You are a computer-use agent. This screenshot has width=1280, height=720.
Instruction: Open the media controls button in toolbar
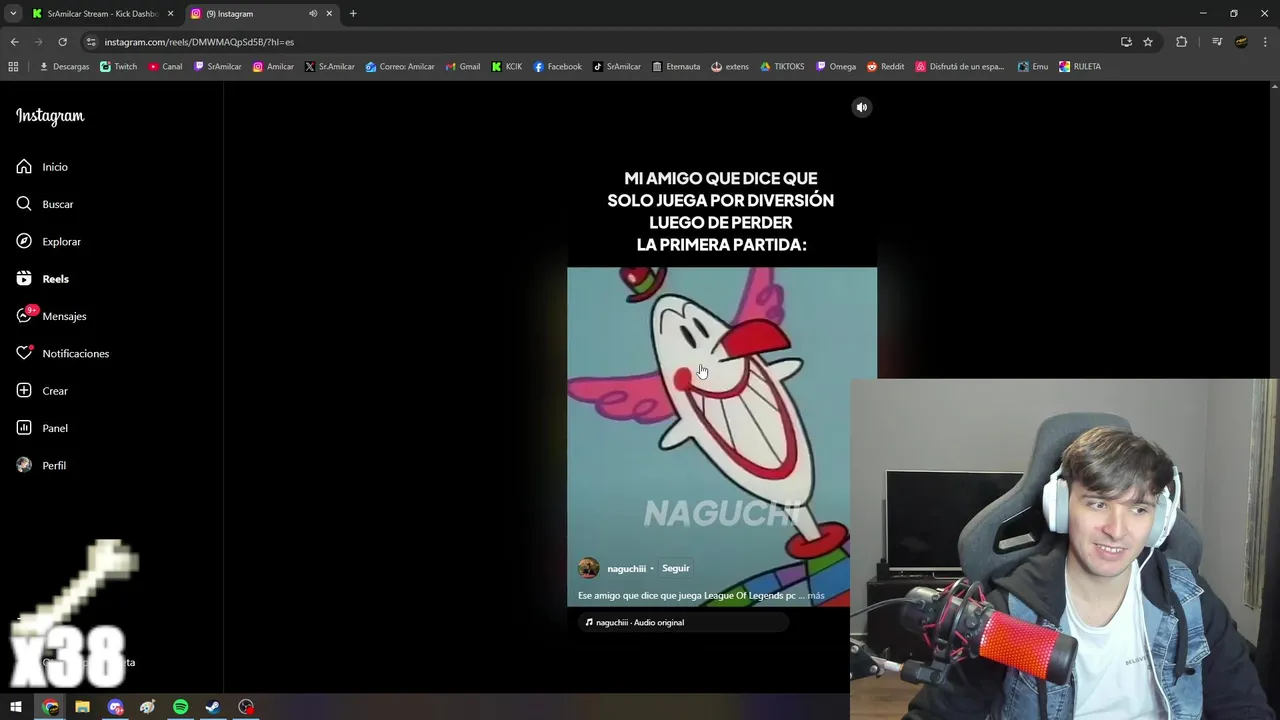pyautogui.click(x=1217, y=42)
